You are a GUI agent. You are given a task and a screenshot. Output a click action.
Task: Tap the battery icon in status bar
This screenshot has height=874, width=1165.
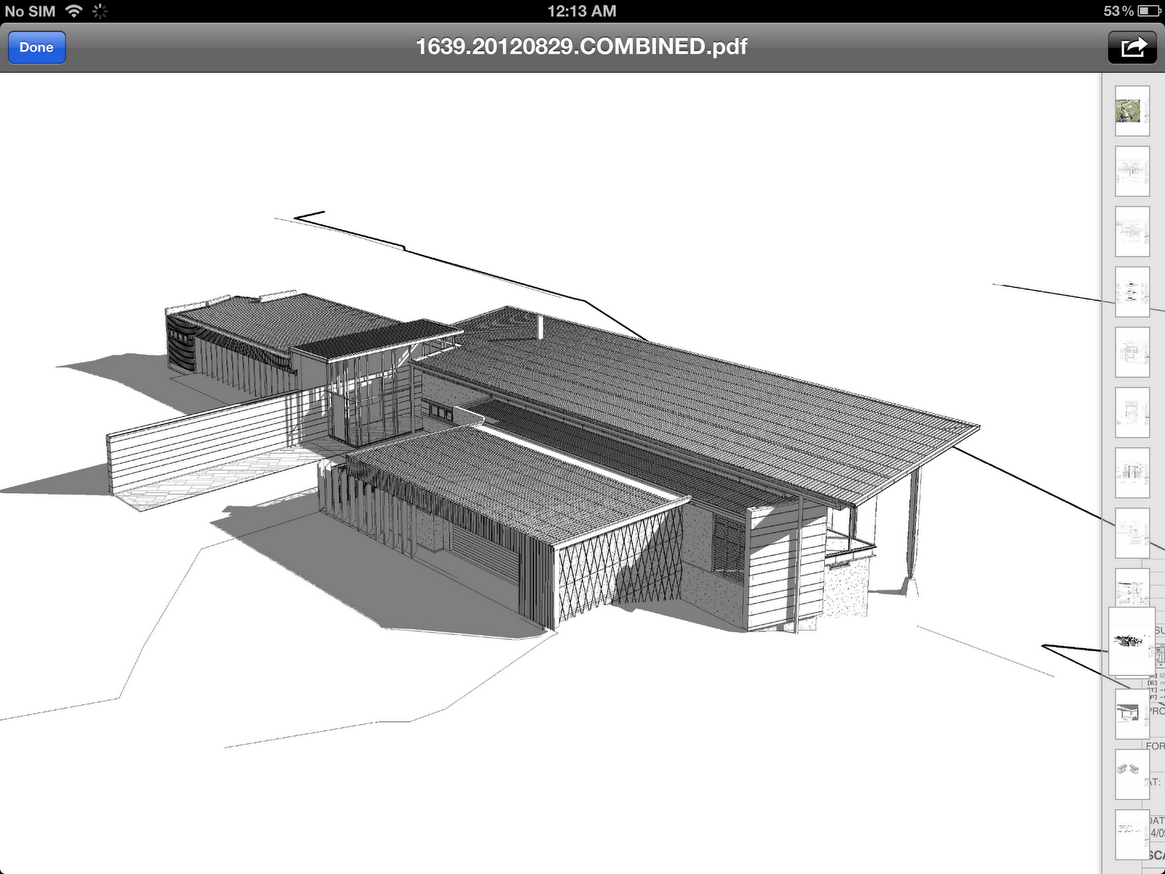tap(1148, 11)
